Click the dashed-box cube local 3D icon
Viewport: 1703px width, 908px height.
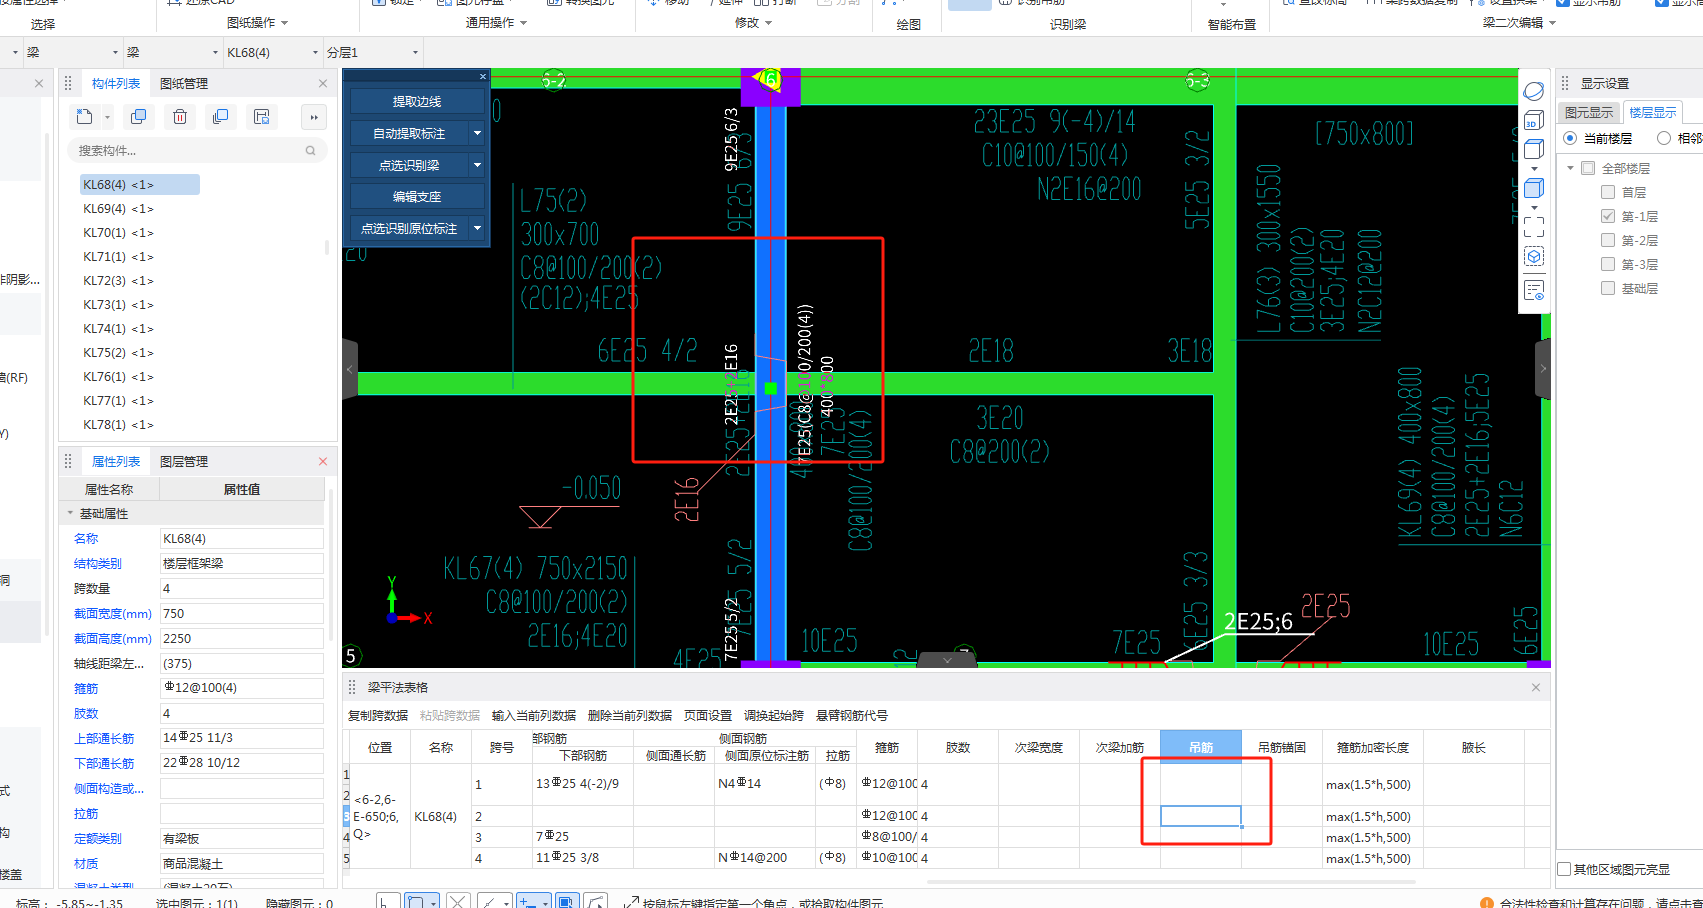1534,257
